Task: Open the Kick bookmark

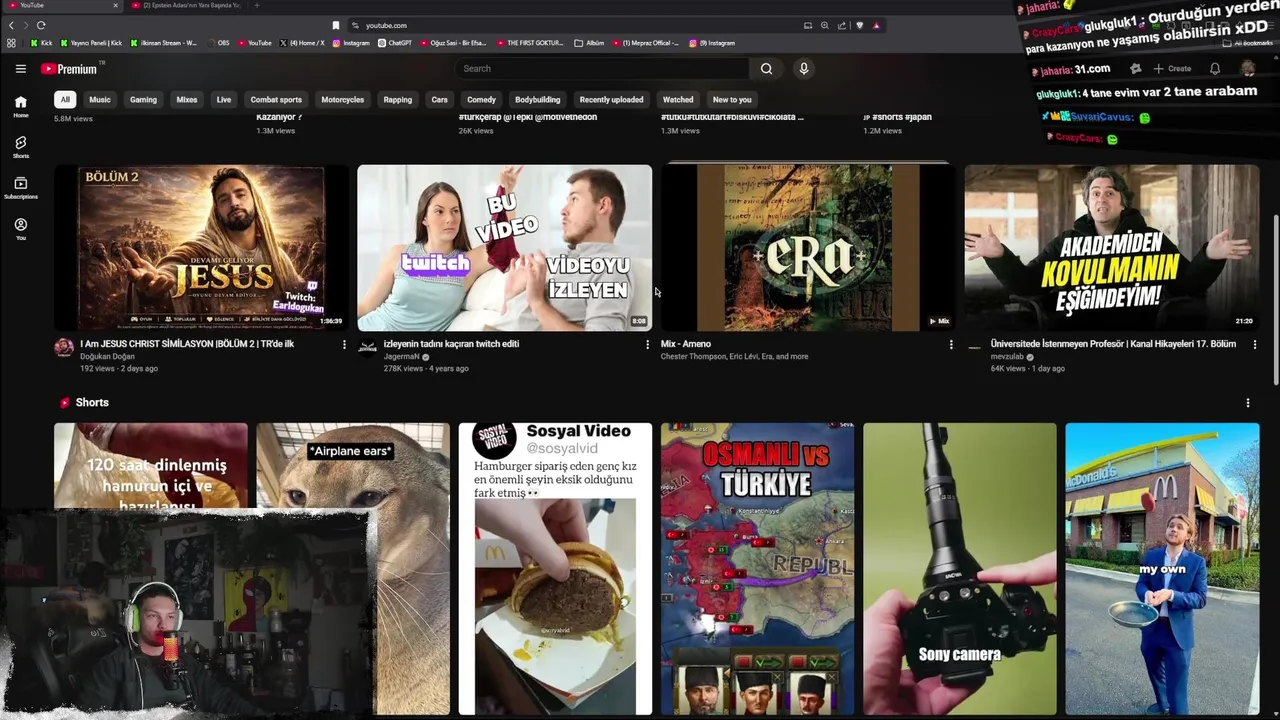Action: coord(41,43)
